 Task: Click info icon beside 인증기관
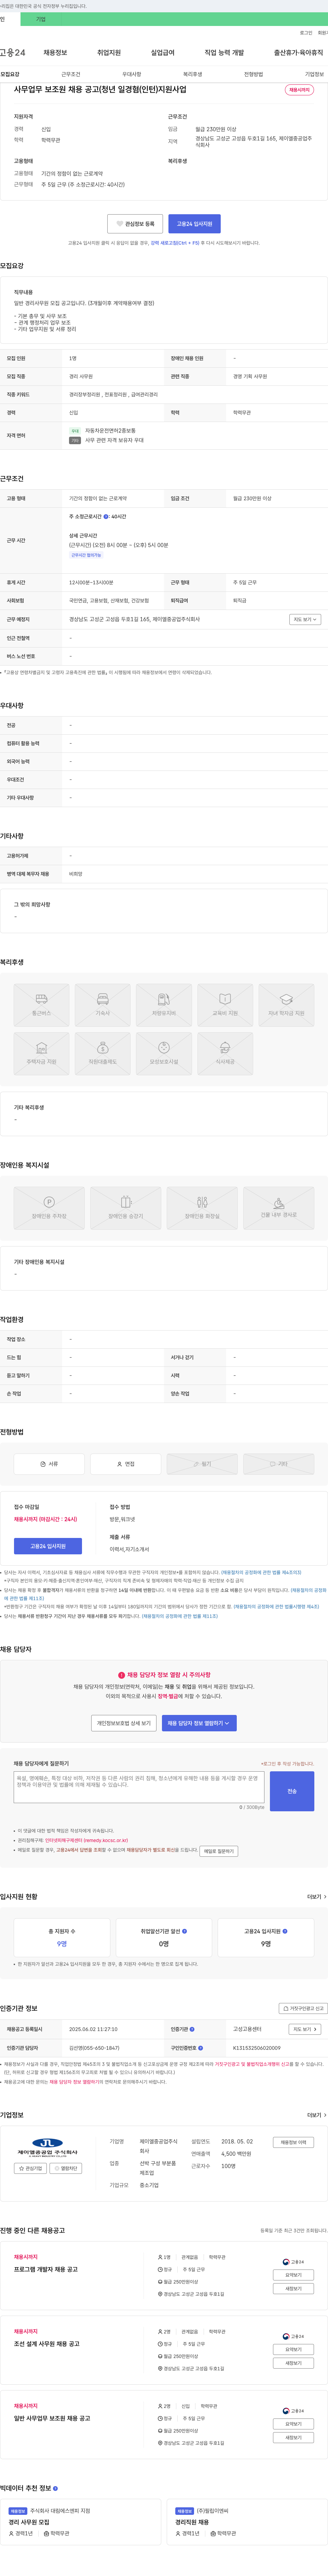(x=192, y=2029)
